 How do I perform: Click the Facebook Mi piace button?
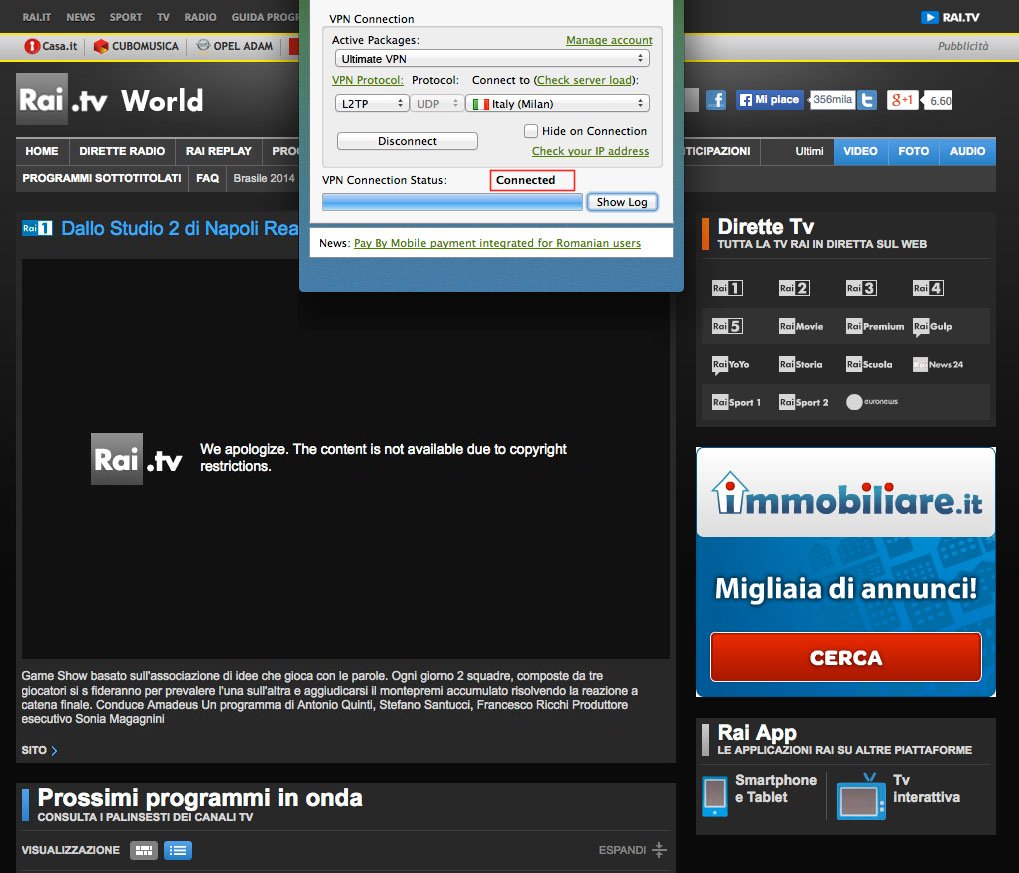(769, 99)
